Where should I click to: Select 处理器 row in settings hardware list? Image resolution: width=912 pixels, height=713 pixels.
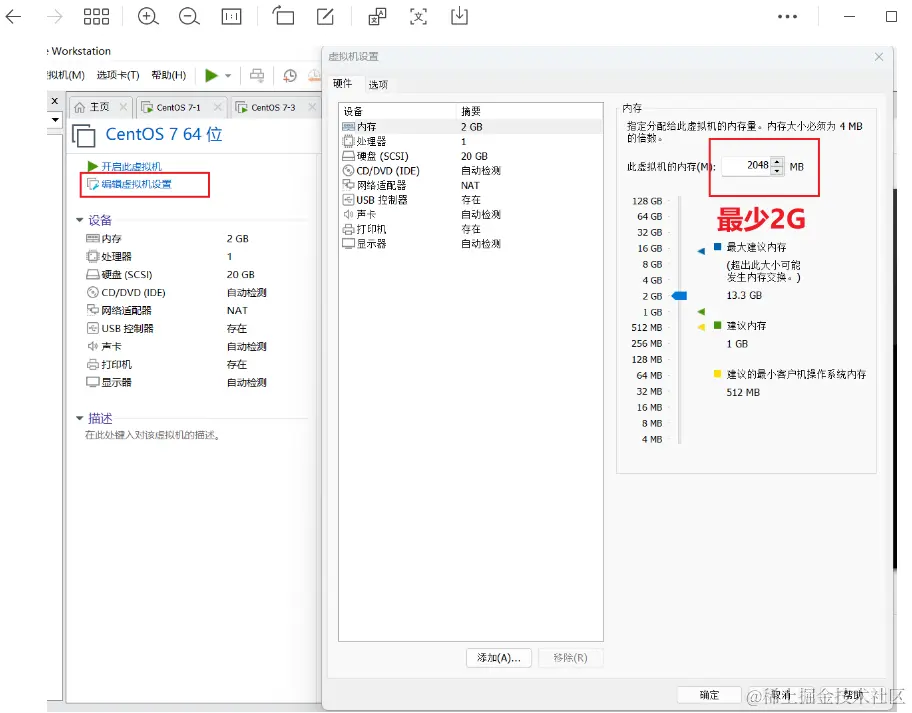[x=471, y=141]
